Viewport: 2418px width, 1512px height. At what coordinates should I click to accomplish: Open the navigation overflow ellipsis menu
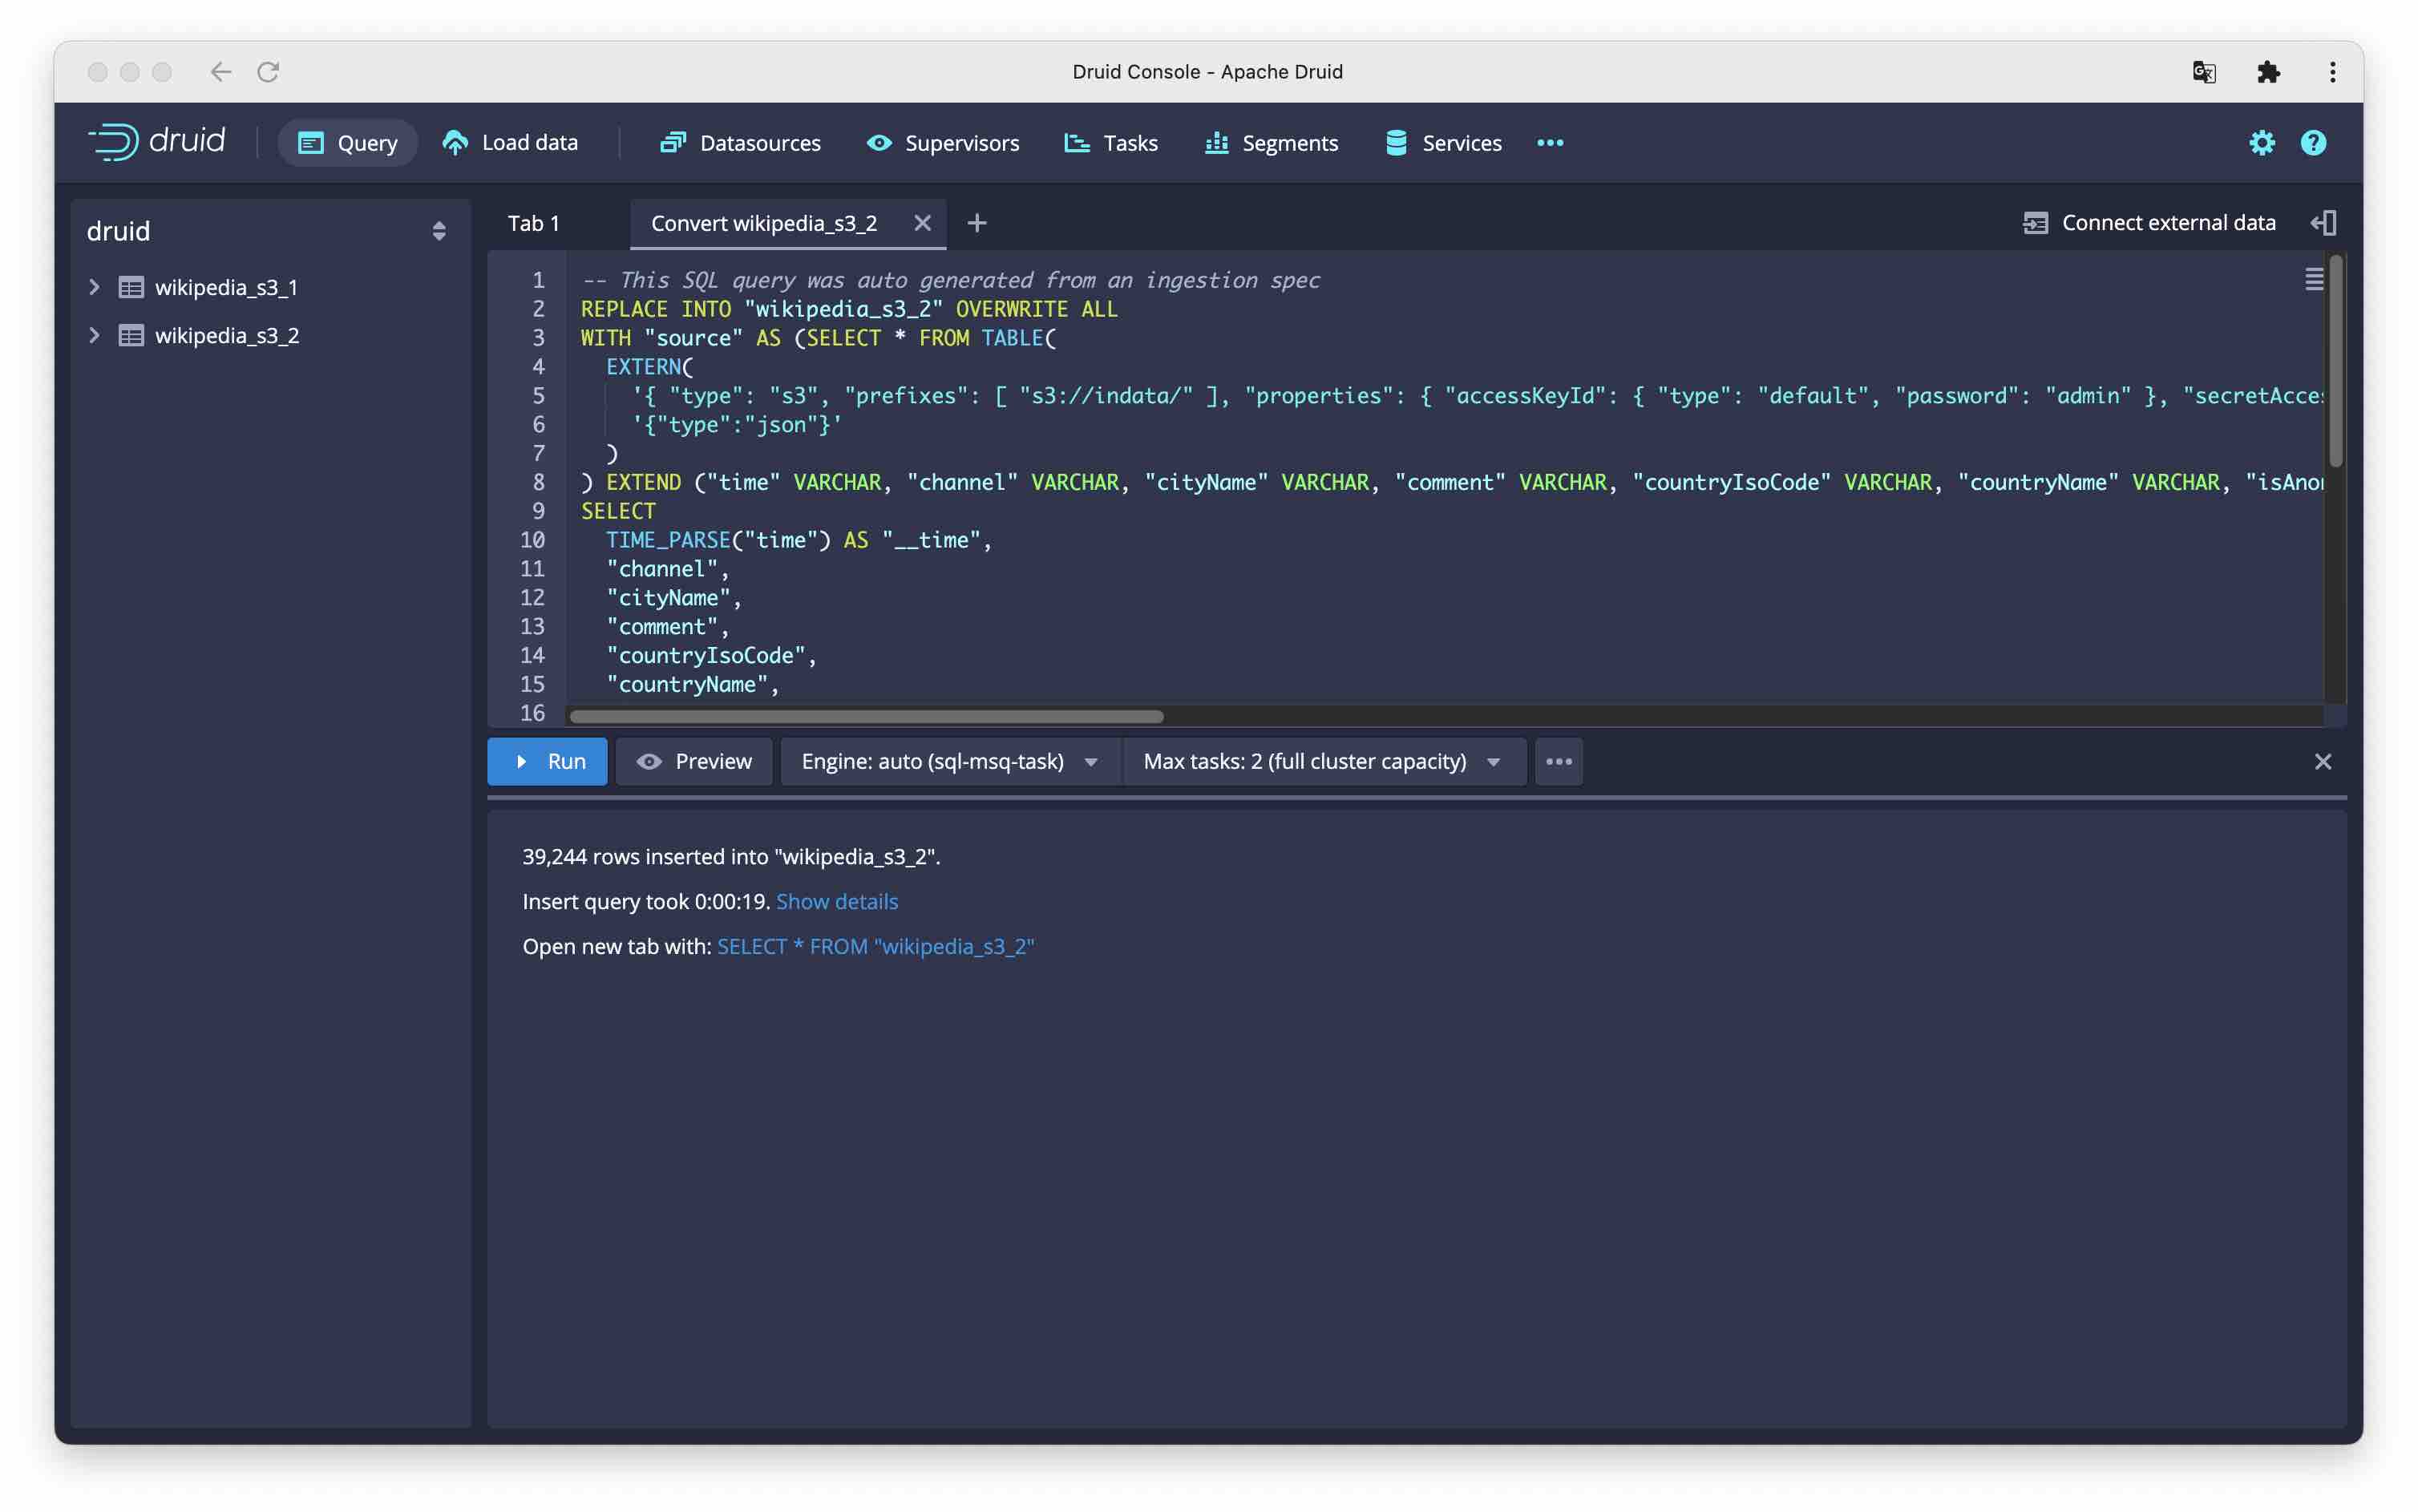(x=1549, y=143)
